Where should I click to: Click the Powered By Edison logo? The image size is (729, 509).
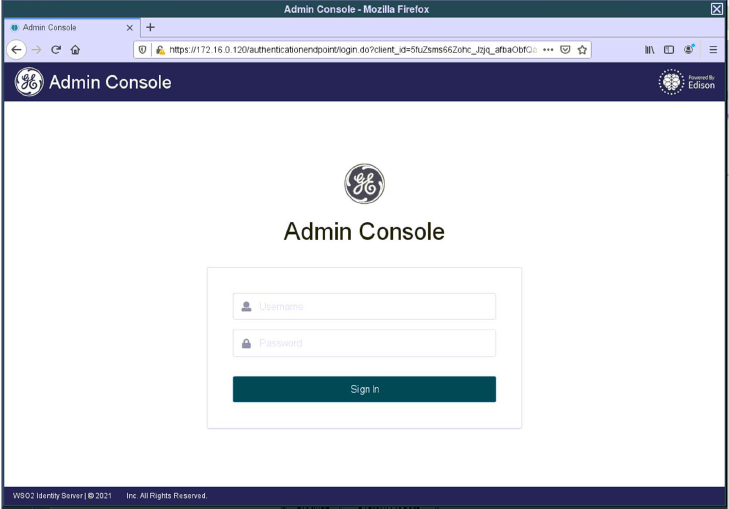687,82
